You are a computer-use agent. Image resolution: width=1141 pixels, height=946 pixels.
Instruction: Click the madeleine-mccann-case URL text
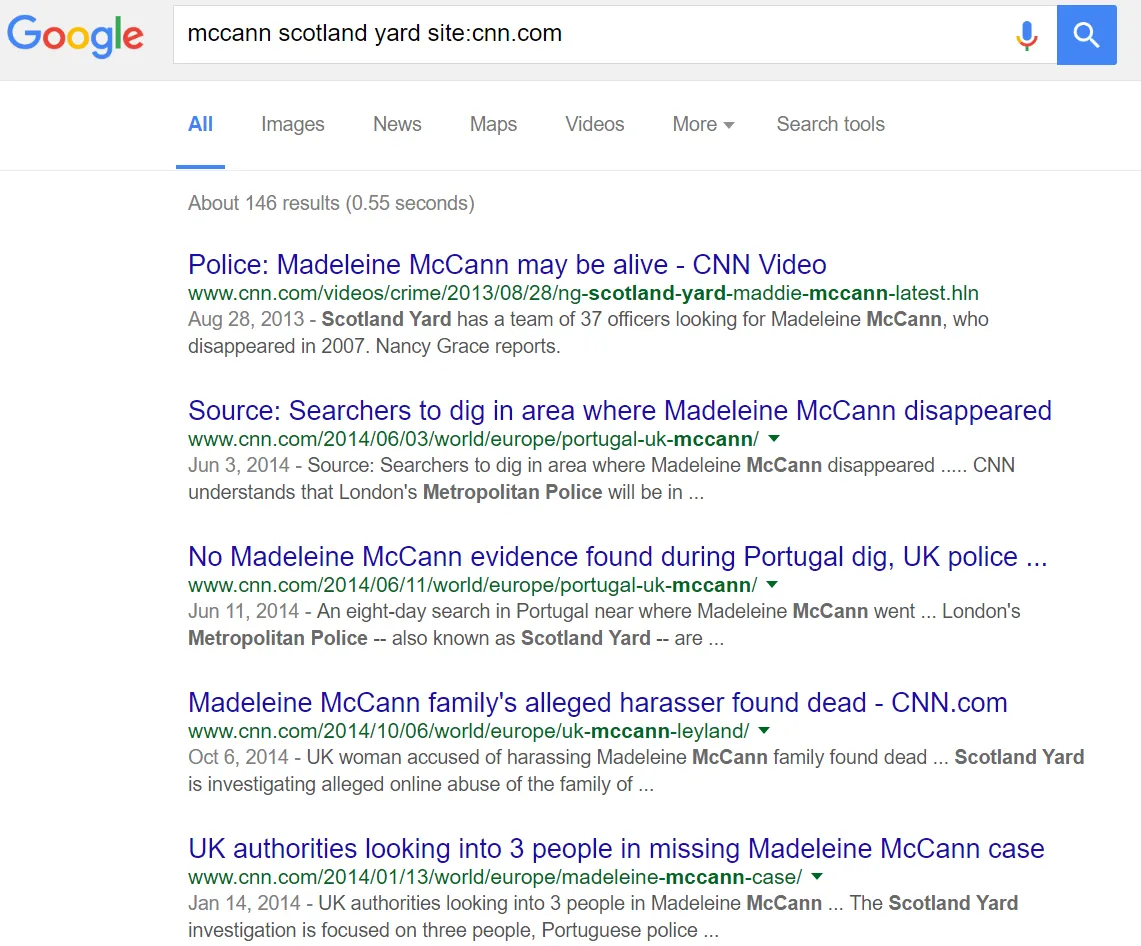coord(495,878)
